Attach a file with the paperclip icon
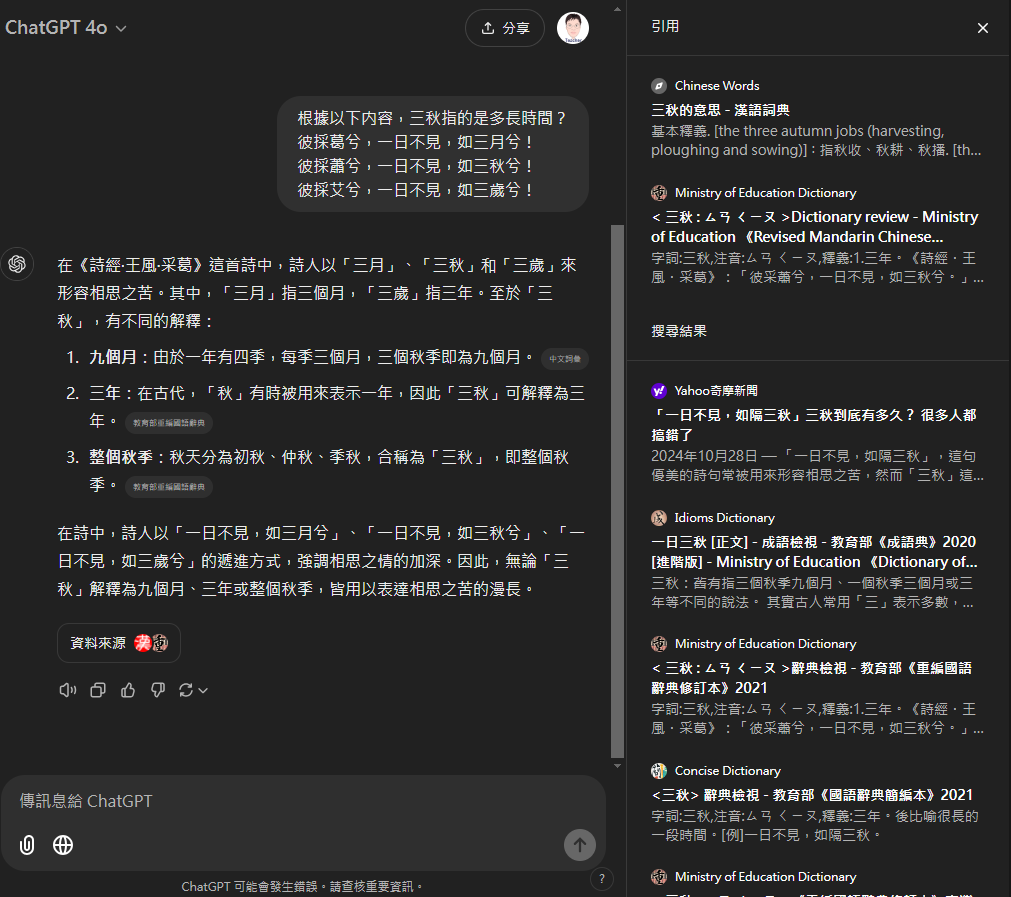The image size is (1011, 897). click(x=27, y=845)
